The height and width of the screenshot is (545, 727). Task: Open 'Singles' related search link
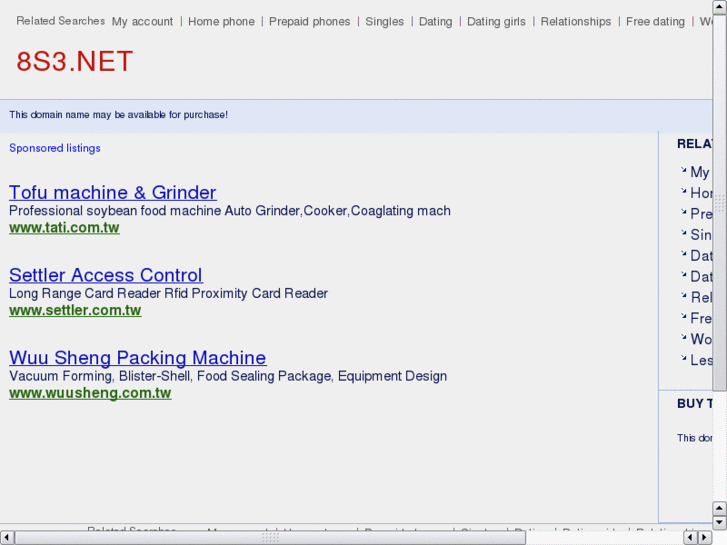(x=384, y=22)
